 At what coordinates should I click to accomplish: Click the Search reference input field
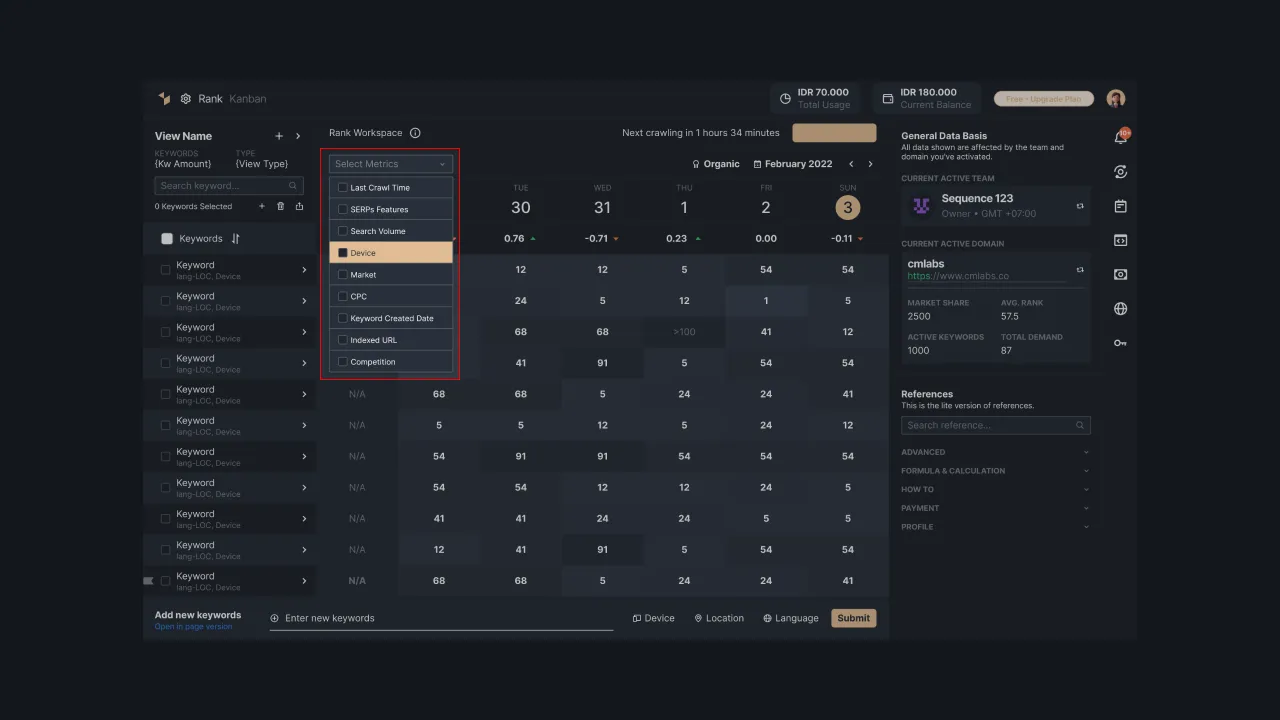(x=987, y=425)
